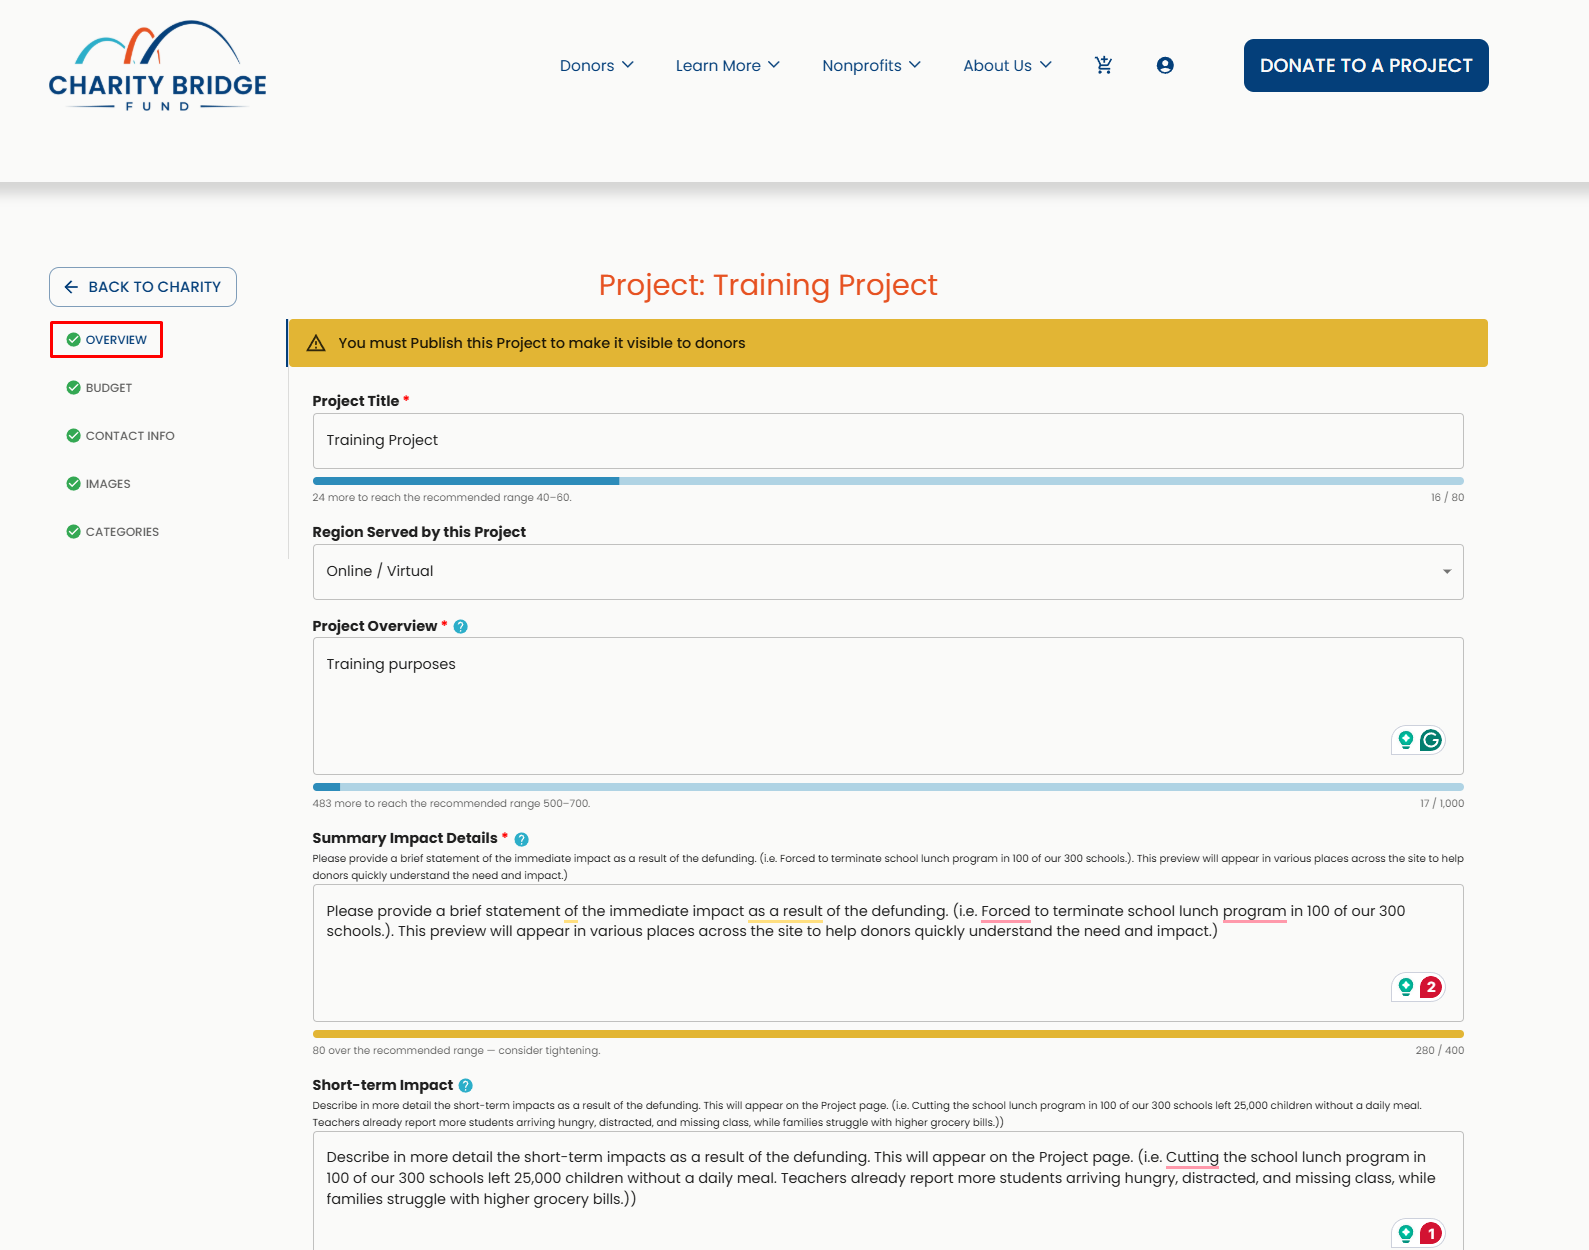The width and height of the screenshot is (1589, 1250).
Task: Expand the Donors menu
Action: pyautogui.click(x=597, y=65)
